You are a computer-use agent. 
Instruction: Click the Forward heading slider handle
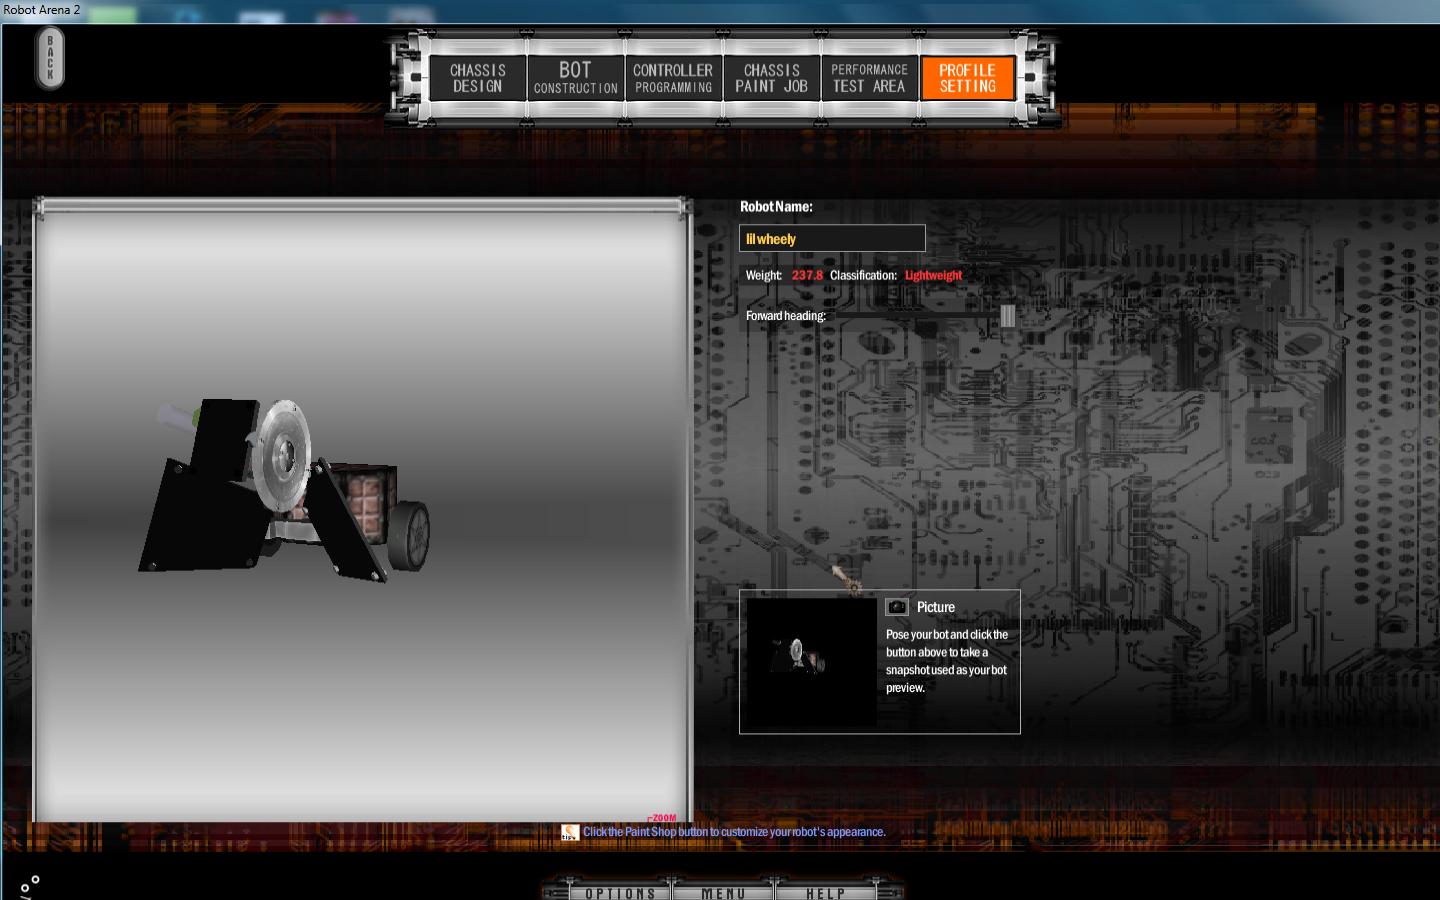point(1007,316)
